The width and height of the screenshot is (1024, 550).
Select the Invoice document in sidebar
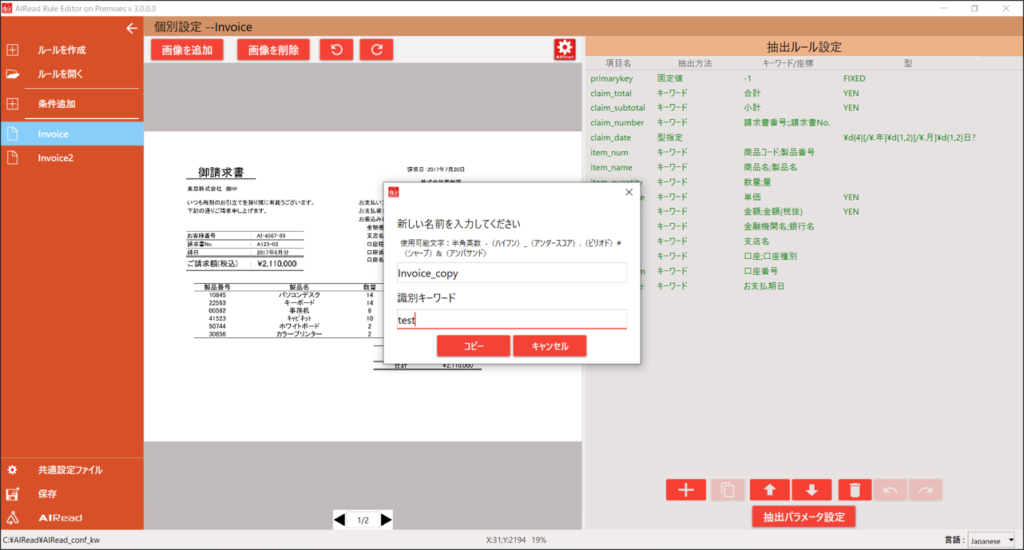[x=72, y=134]
